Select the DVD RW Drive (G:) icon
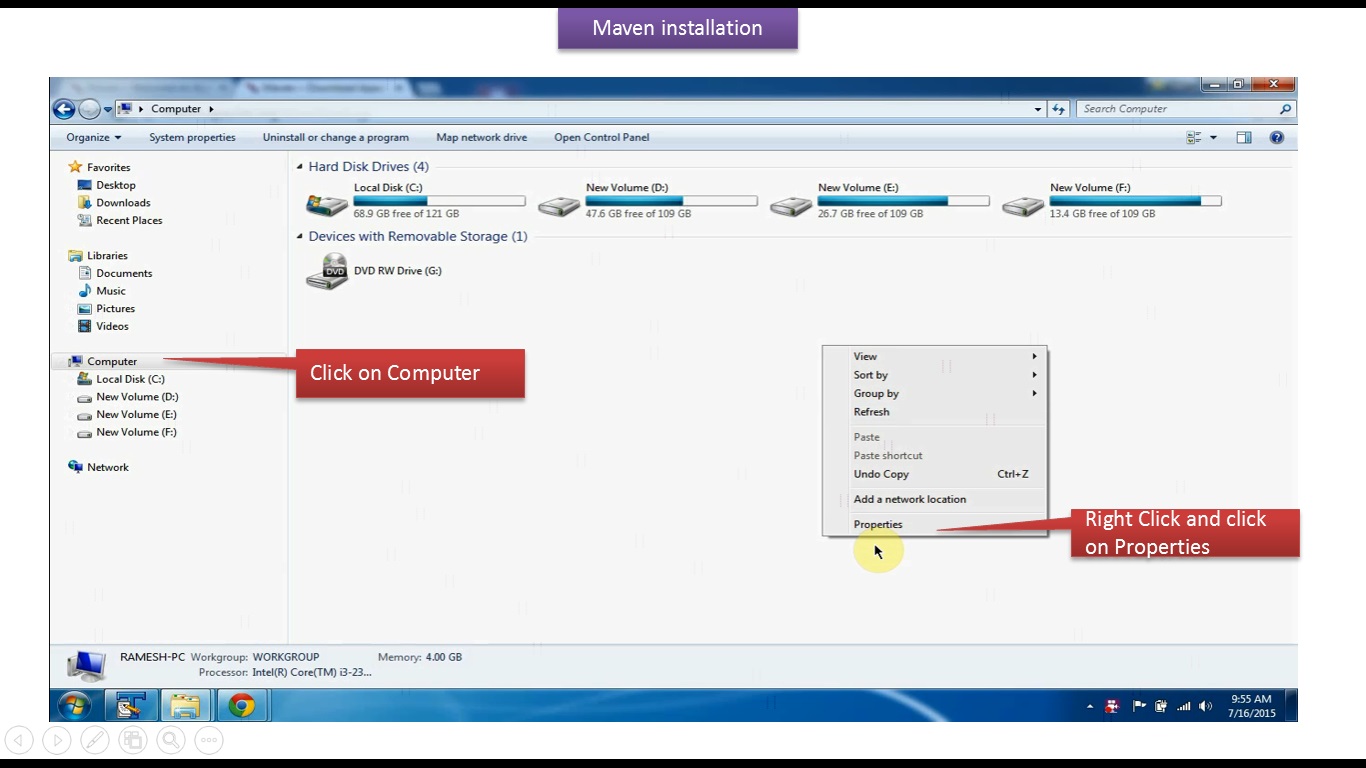This screenshot has height=768, width=1366. coord(327,272)
